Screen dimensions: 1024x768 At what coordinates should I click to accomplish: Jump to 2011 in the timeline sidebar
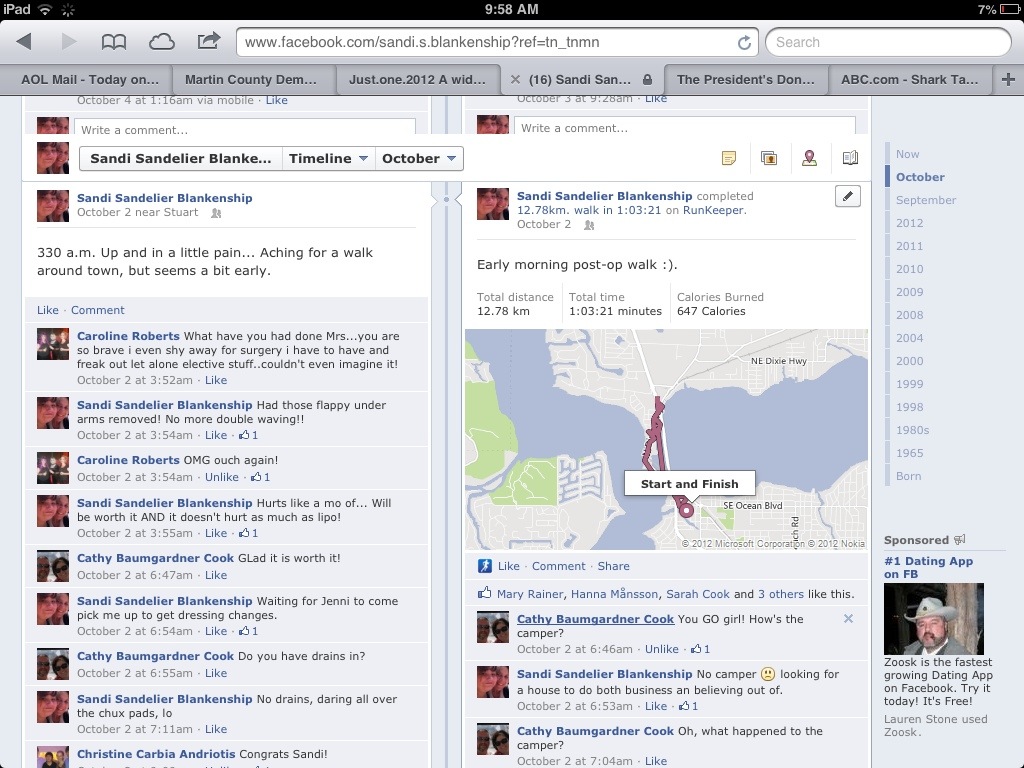pos(909,246)
